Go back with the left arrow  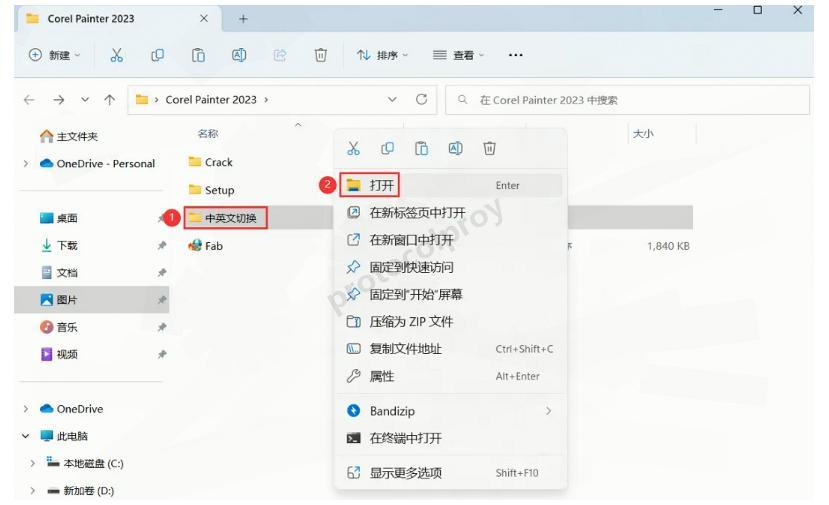coord(29,99)
